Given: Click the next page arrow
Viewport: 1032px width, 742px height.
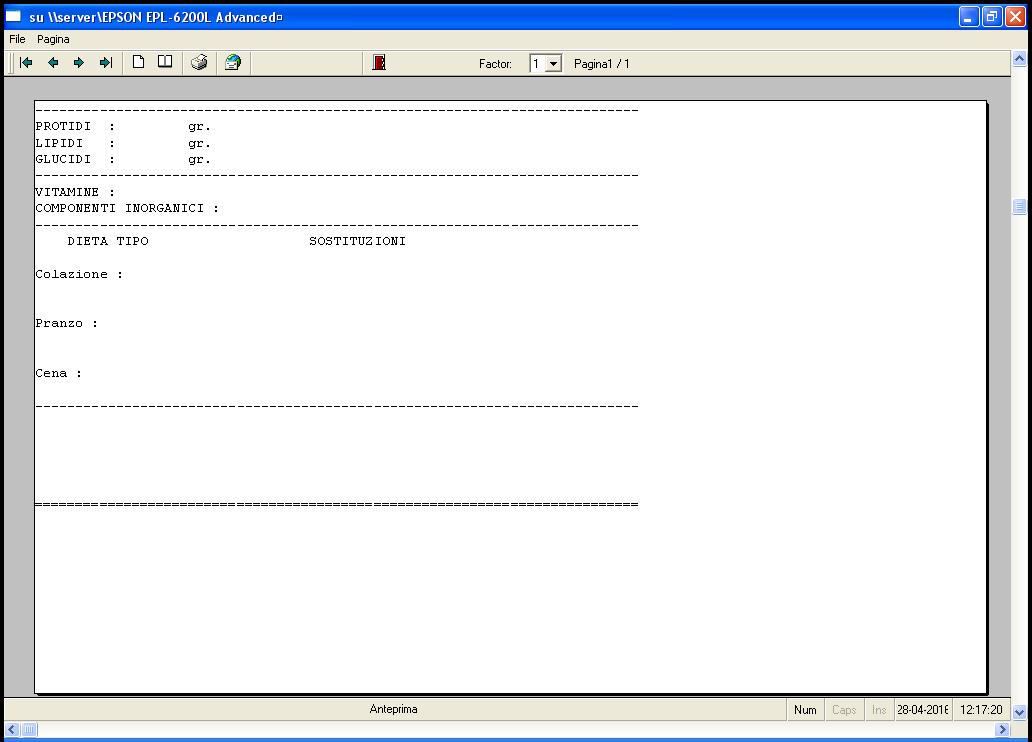Looking at the screenshot, I should (79, 63).
